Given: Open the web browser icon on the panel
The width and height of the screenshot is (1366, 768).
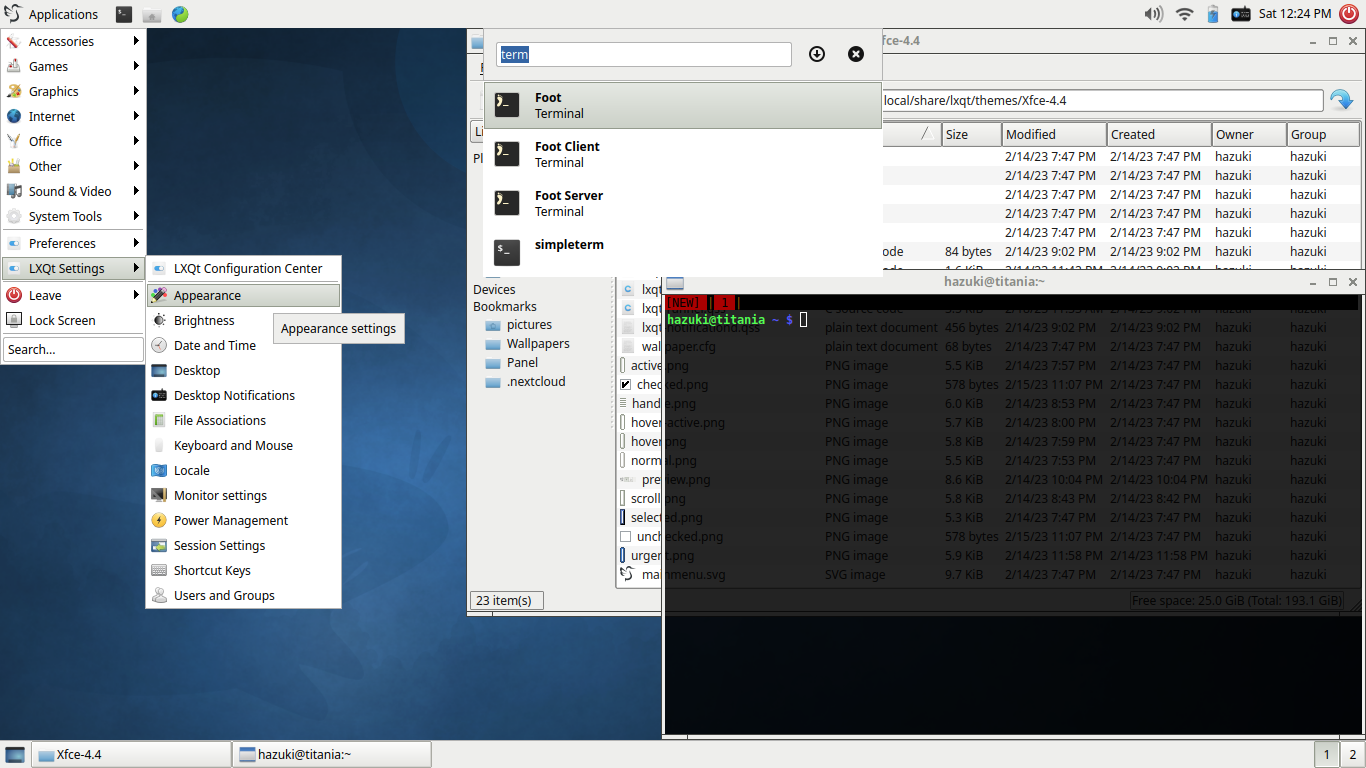Looking at the screenshot, I should click(x=180, y=14).
